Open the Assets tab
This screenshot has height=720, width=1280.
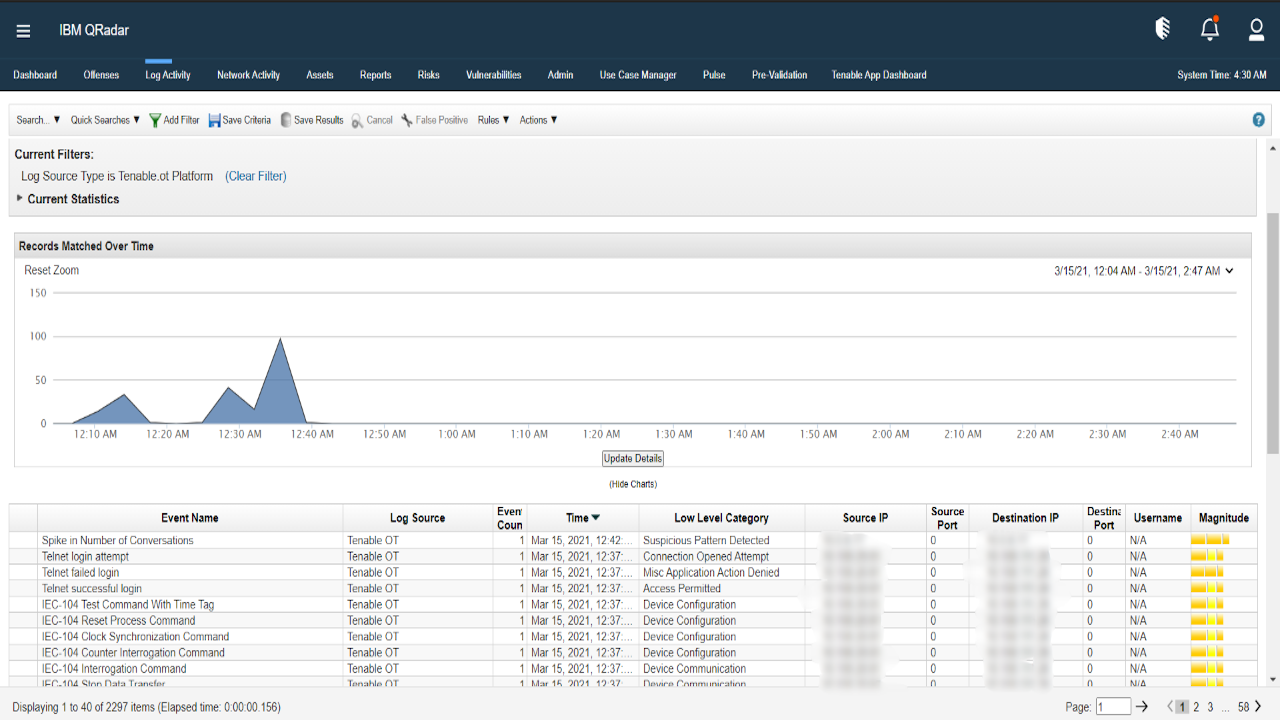pyautogui.click(x=320, y=75)
